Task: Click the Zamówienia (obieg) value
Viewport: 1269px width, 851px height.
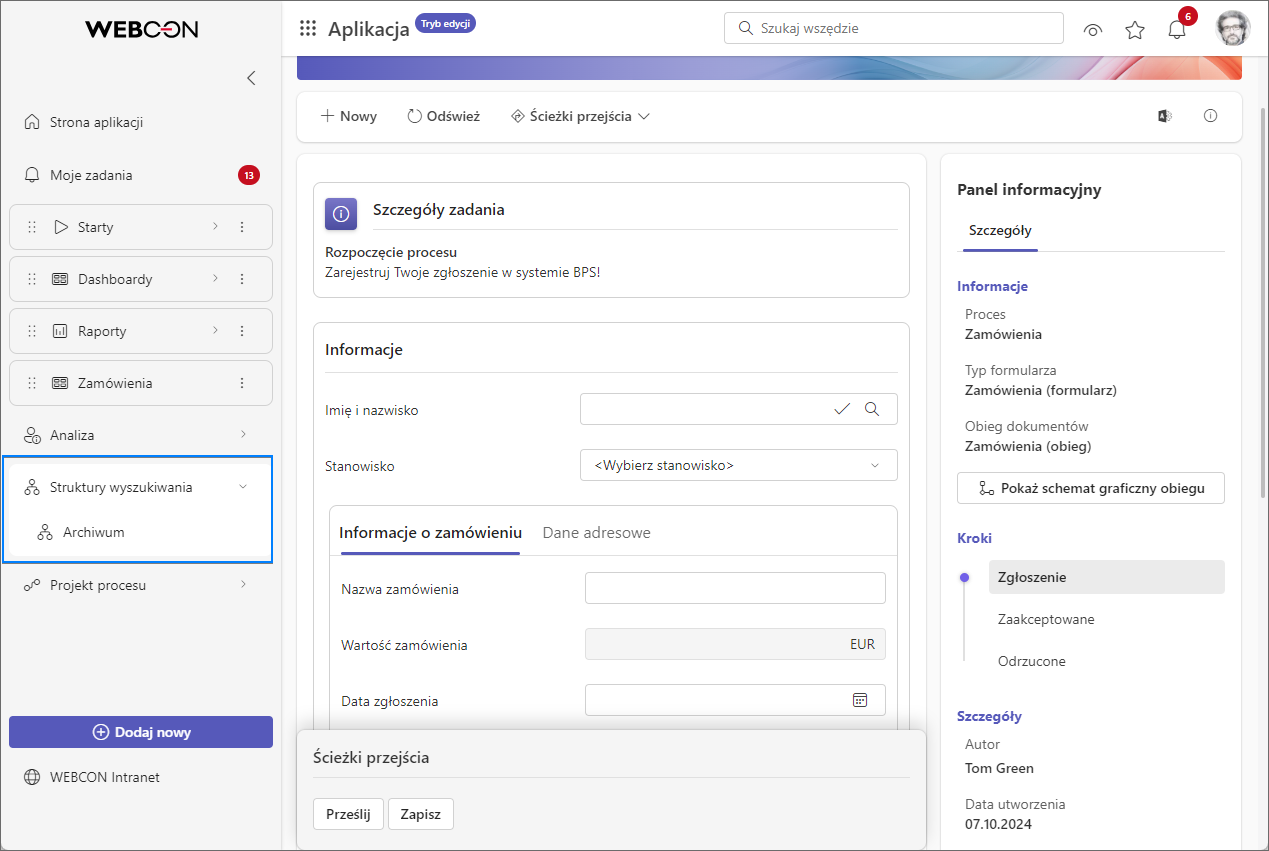Action: 1028,446
